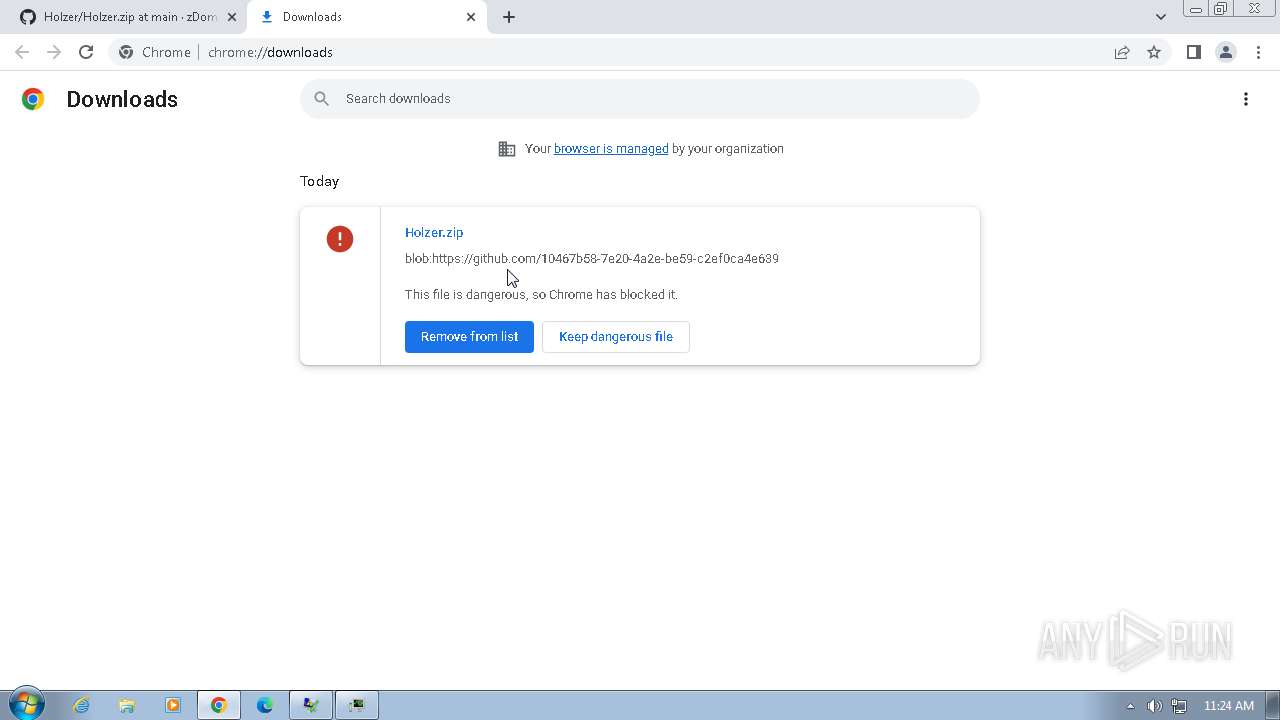The width and height of the screenshot is (1280, 720).
Task: Click the share page icon
Action: [1122, 52]
